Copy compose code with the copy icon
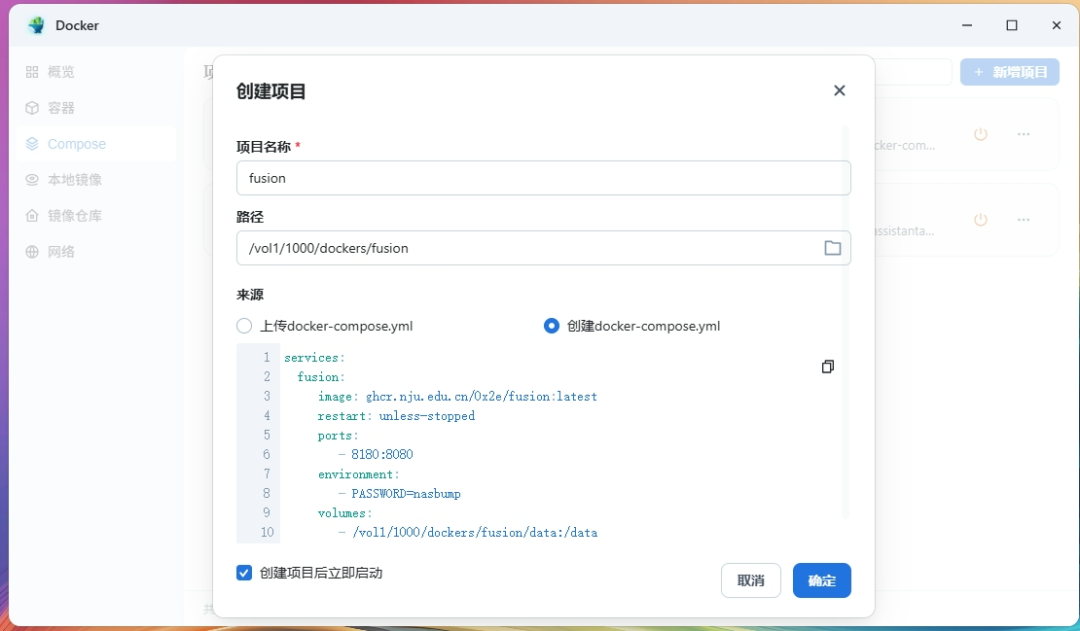 [x=828, y=366]
